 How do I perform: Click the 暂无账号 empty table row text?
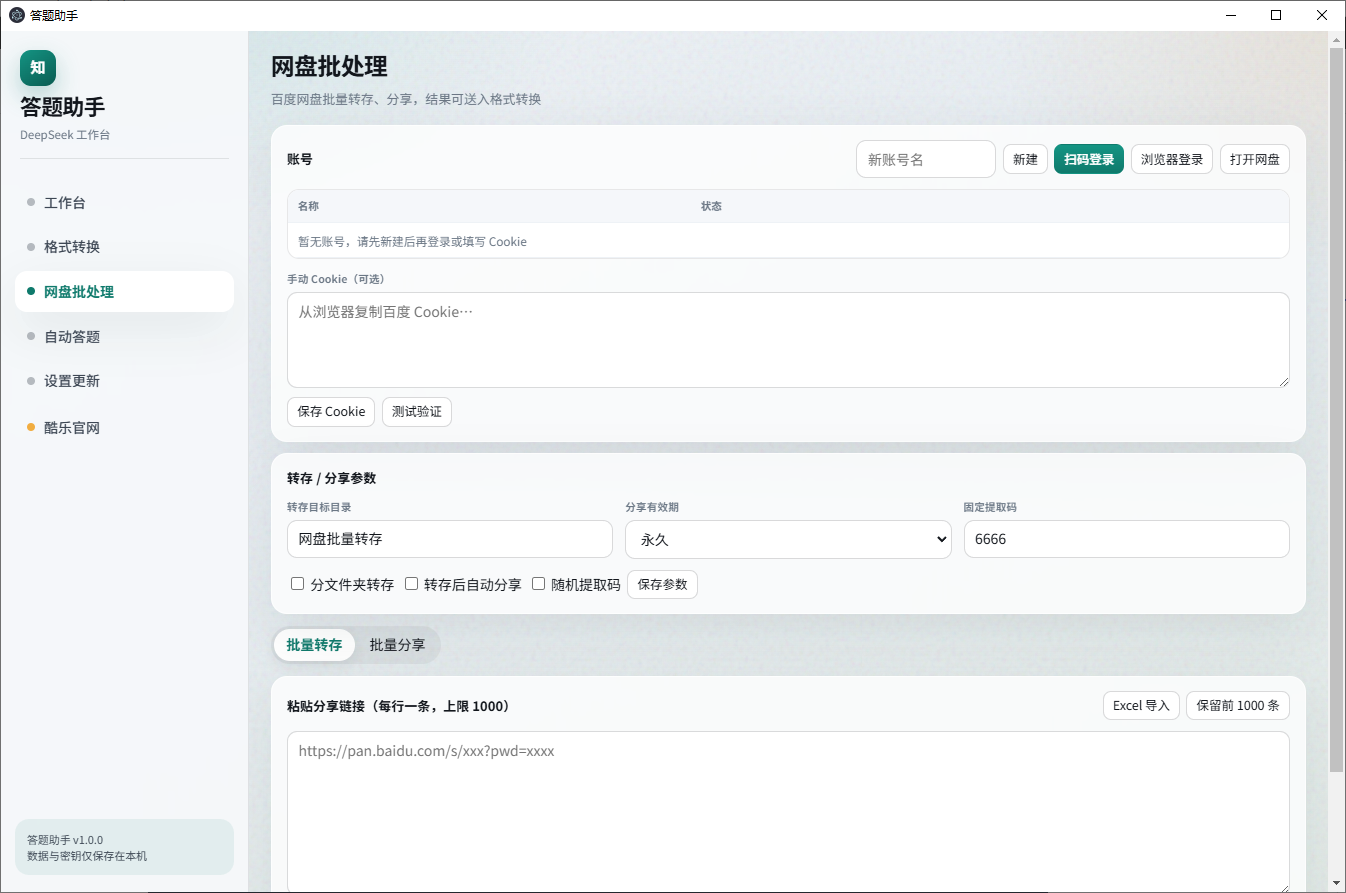point(412,242)
